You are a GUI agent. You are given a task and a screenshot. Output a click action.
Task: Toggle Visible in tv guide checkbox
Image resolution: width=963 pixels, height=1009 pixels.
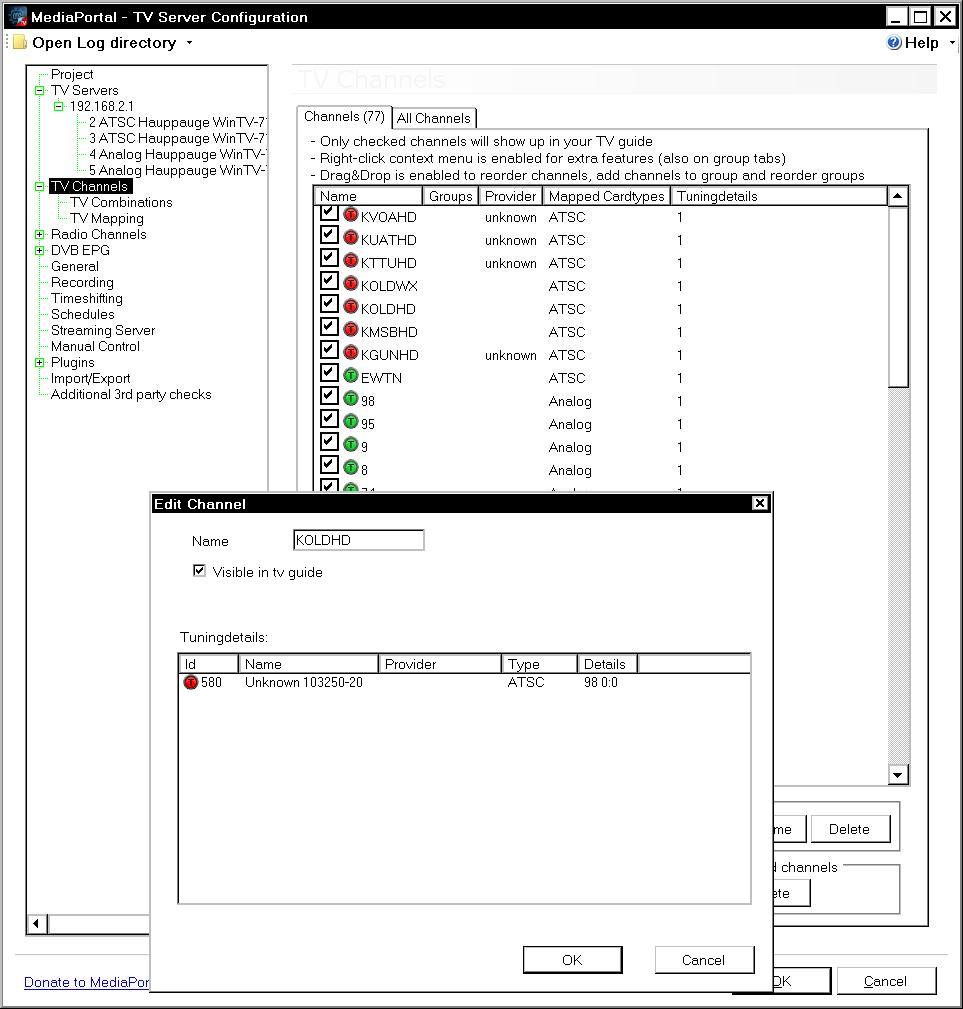[x=199, y=571]
